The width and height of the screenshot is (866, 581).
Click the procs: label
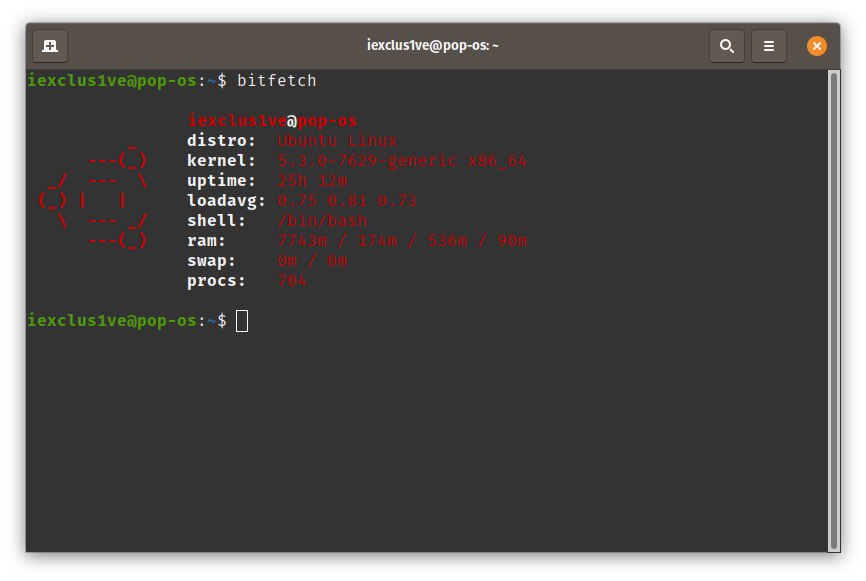[216, 281]
